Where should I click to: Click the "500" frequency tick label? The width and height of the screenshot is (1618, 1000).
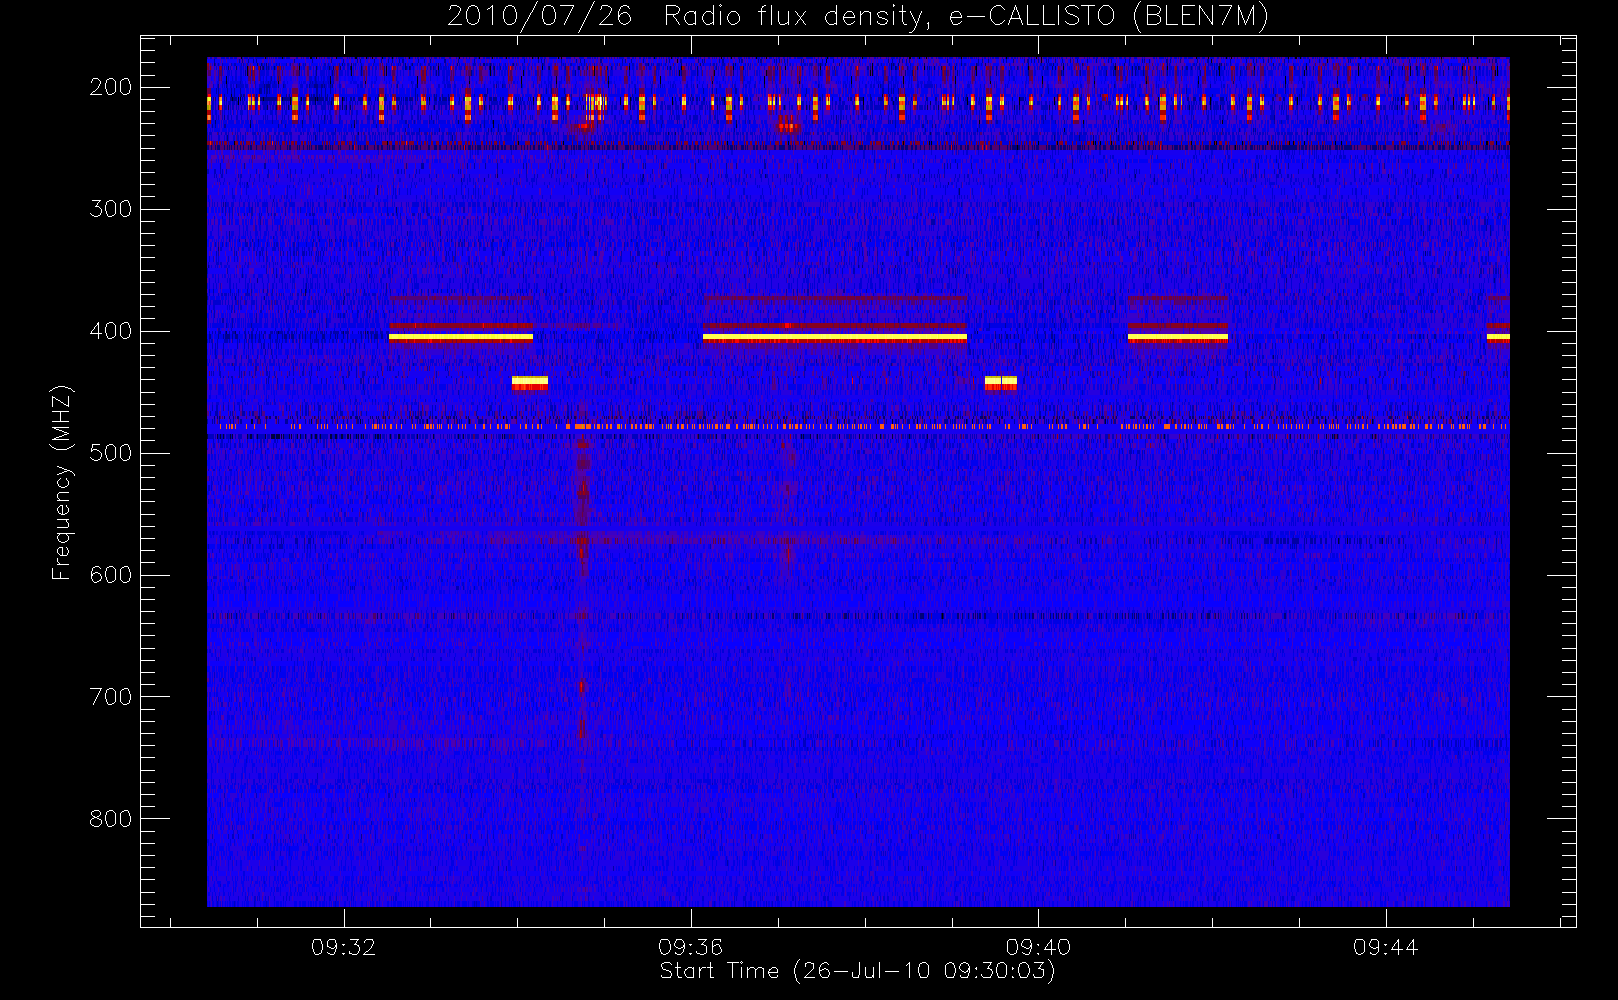[x=111, y=453]
